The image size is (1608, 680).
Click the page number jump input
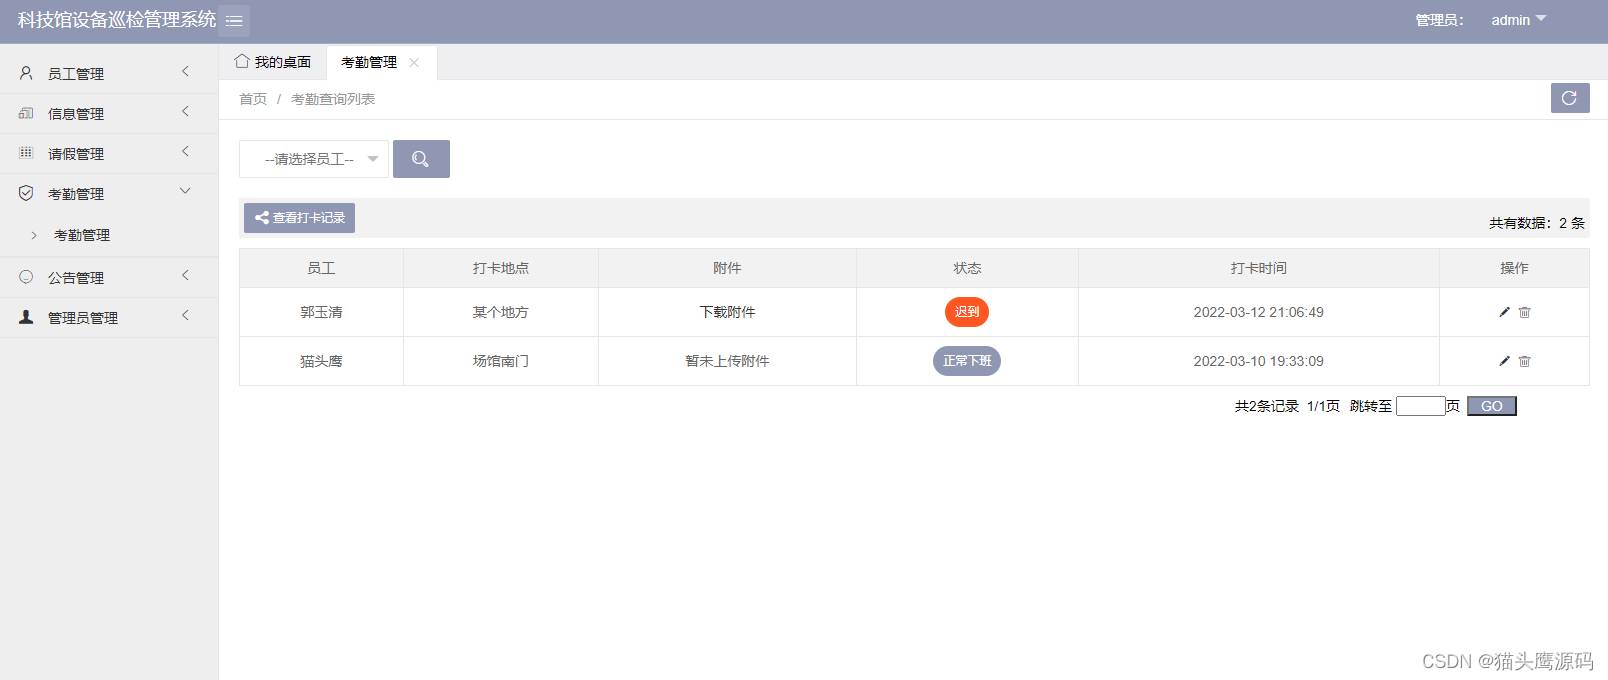1420,406
